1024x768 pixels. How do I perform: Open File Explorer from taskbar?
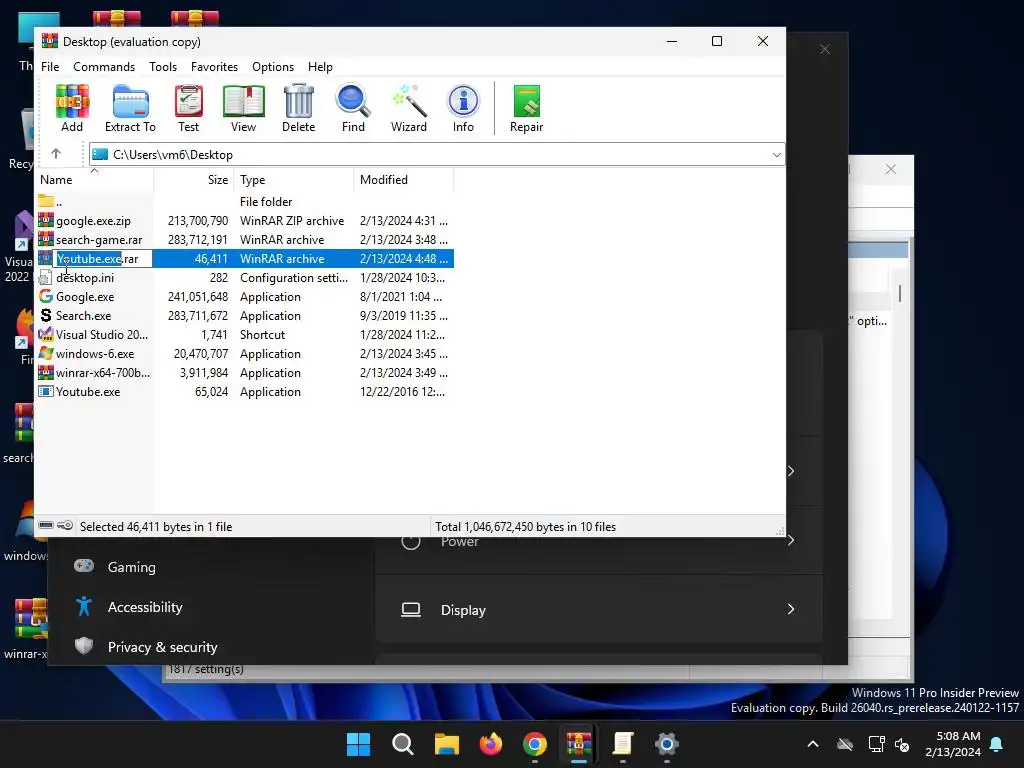click(x=447, y=744)
